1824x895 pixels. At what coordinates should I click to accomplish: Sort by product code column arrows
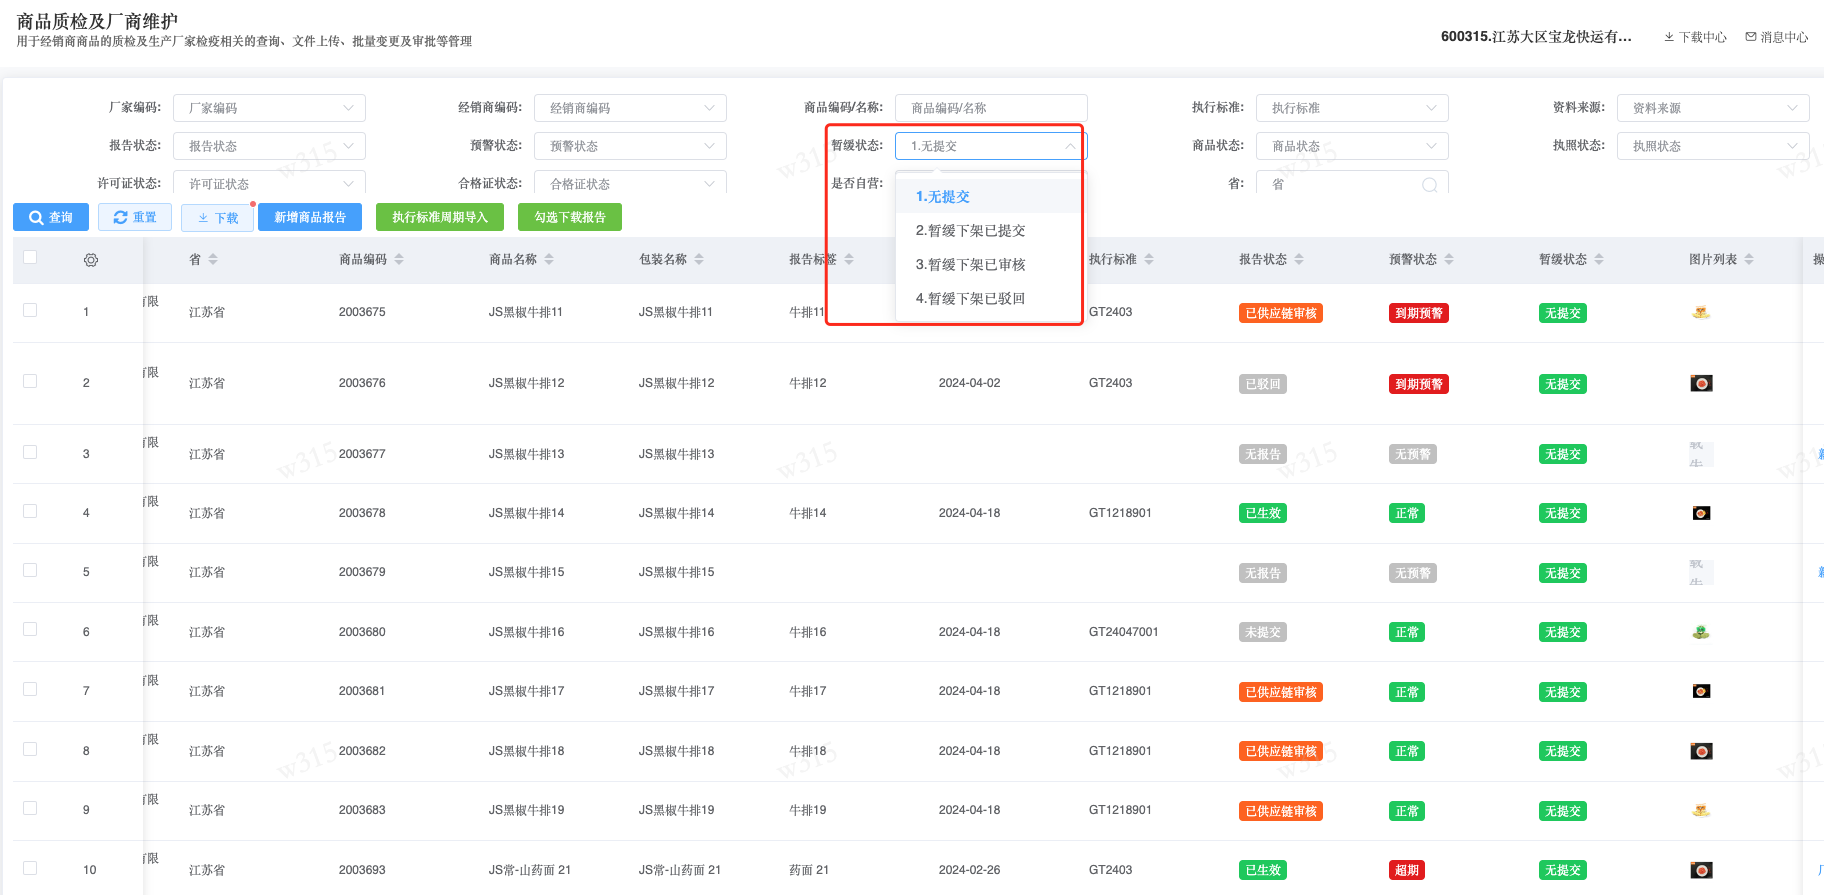coord(399,260)
